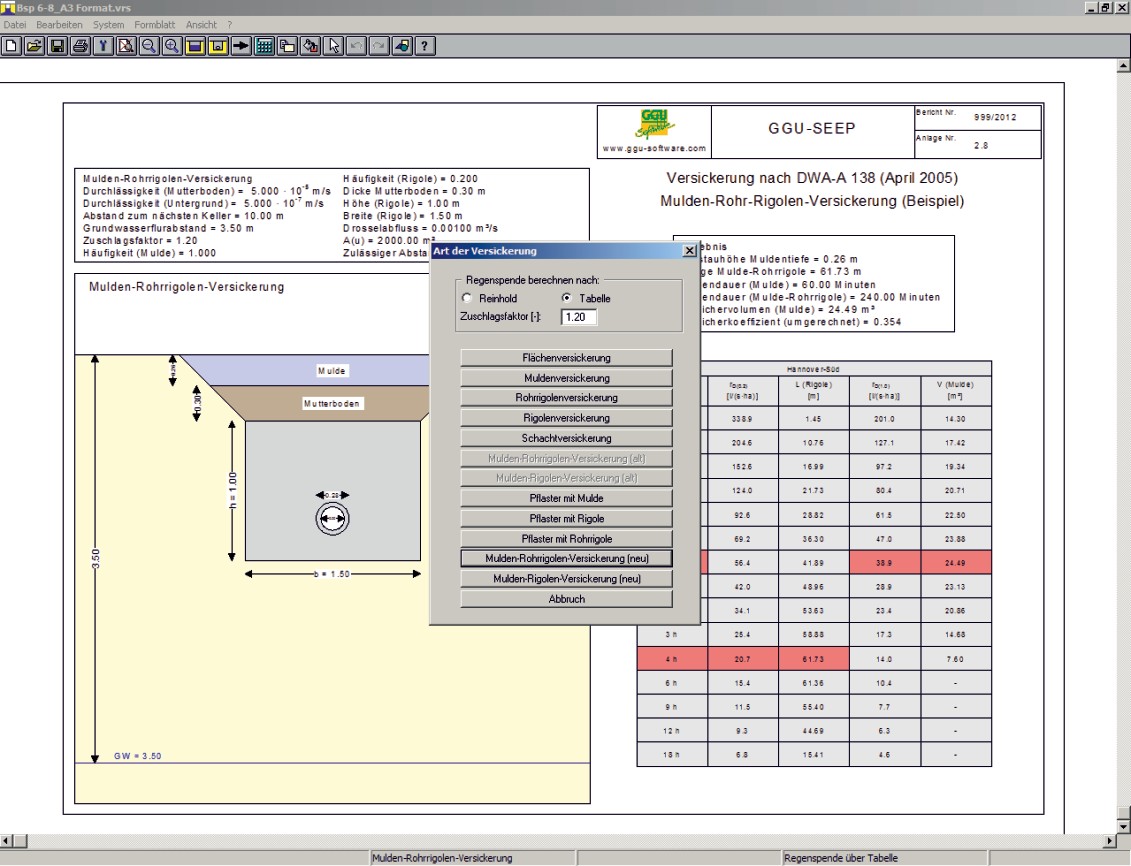
Task: Open a file using the folder icon
Action: point(33,46)
